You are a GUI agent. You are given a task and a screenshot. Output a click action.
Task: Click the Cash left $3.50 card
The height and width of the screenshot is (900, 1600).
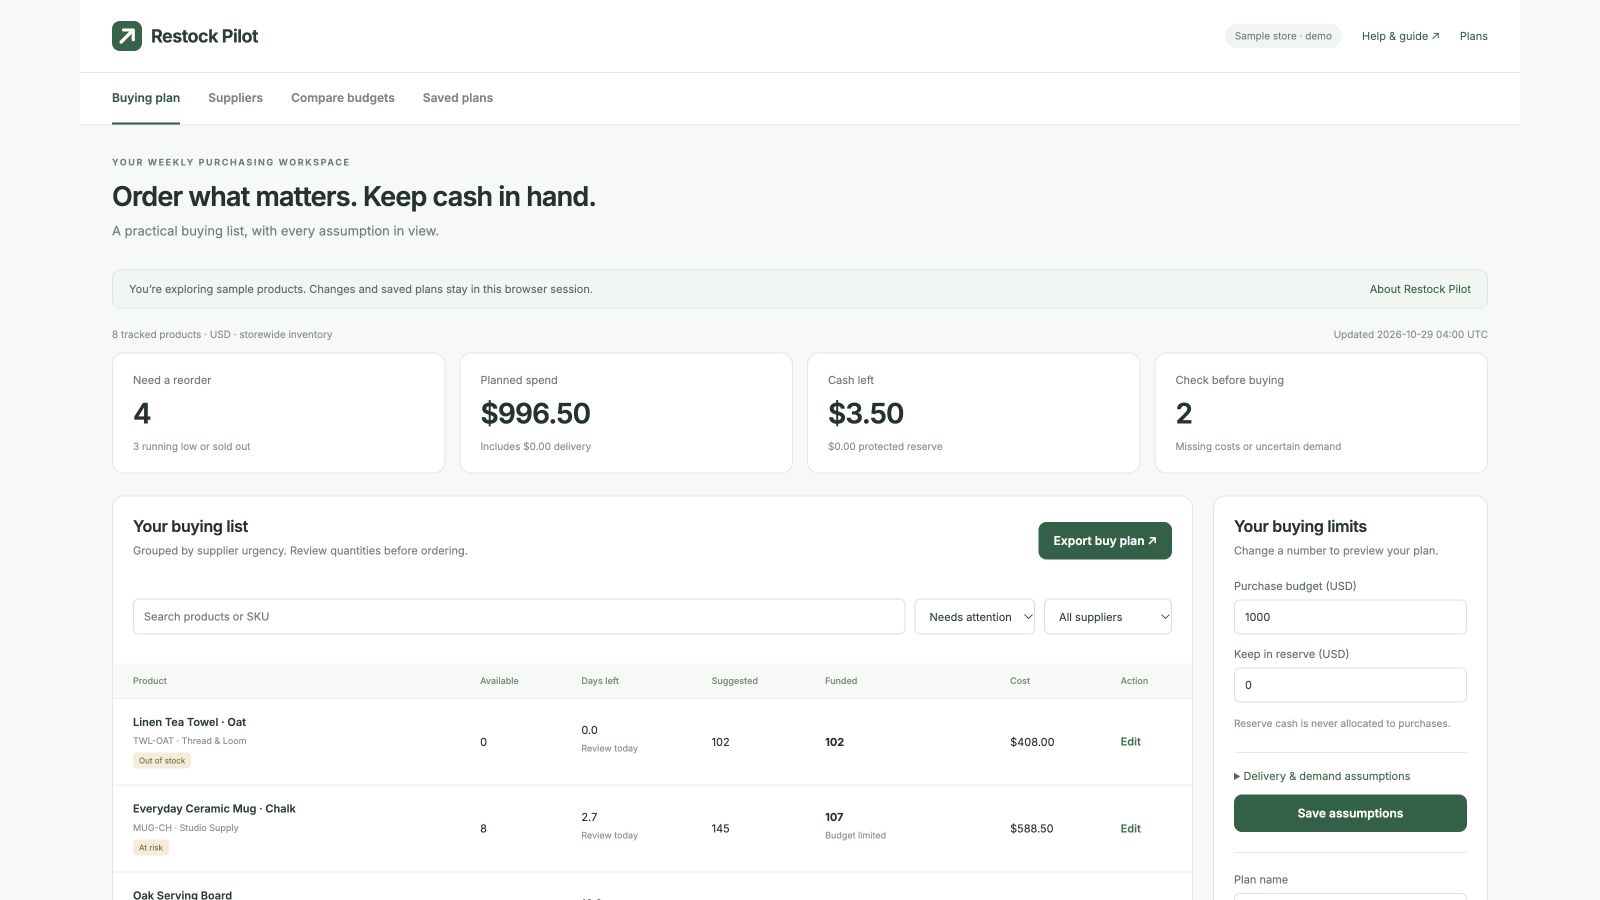point(973,413)
